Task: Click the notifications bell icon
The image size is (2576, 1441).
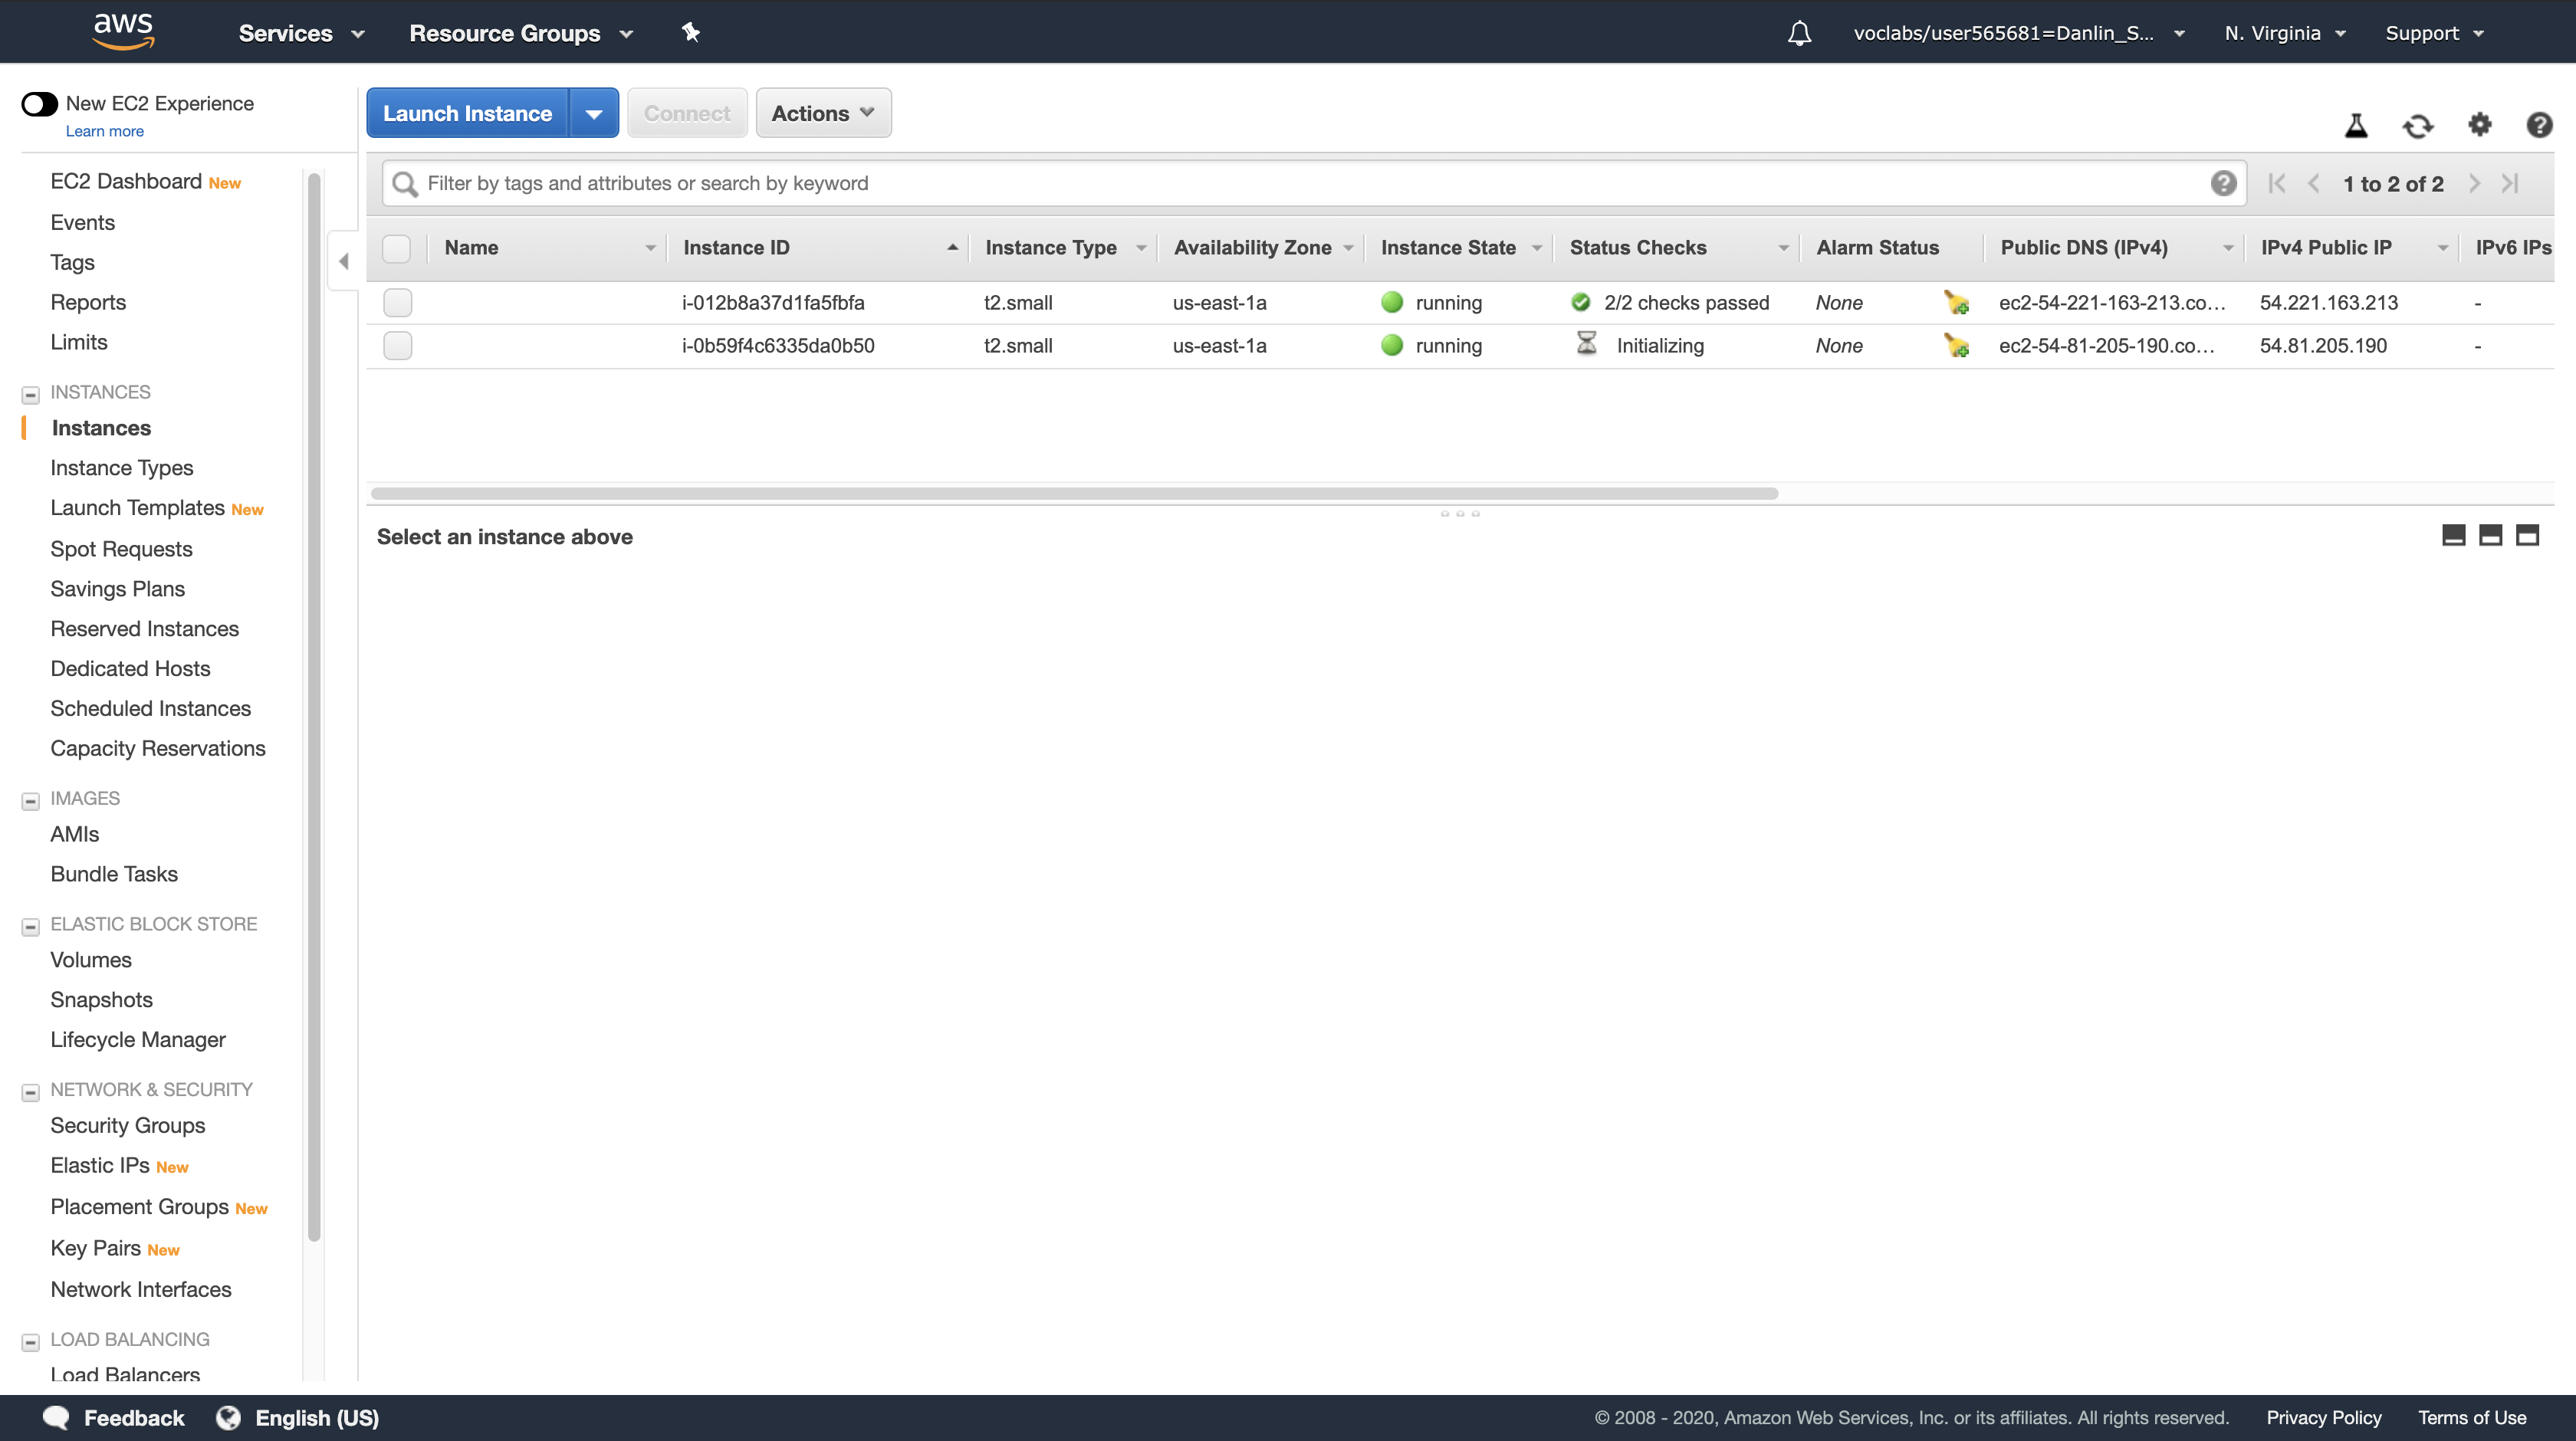Action: 1799,33
